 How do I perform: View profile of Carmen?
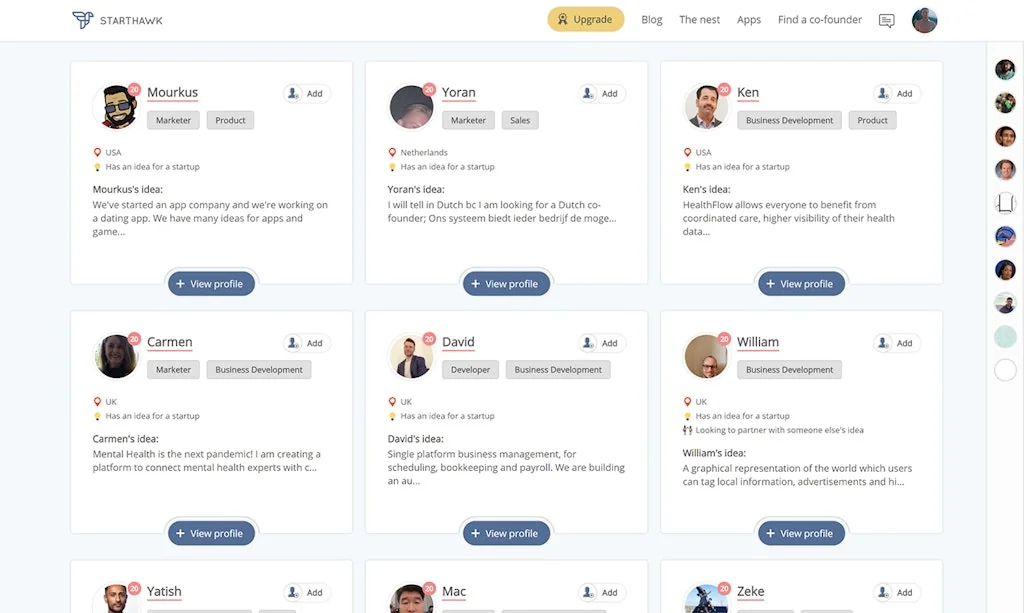[211, 533]
